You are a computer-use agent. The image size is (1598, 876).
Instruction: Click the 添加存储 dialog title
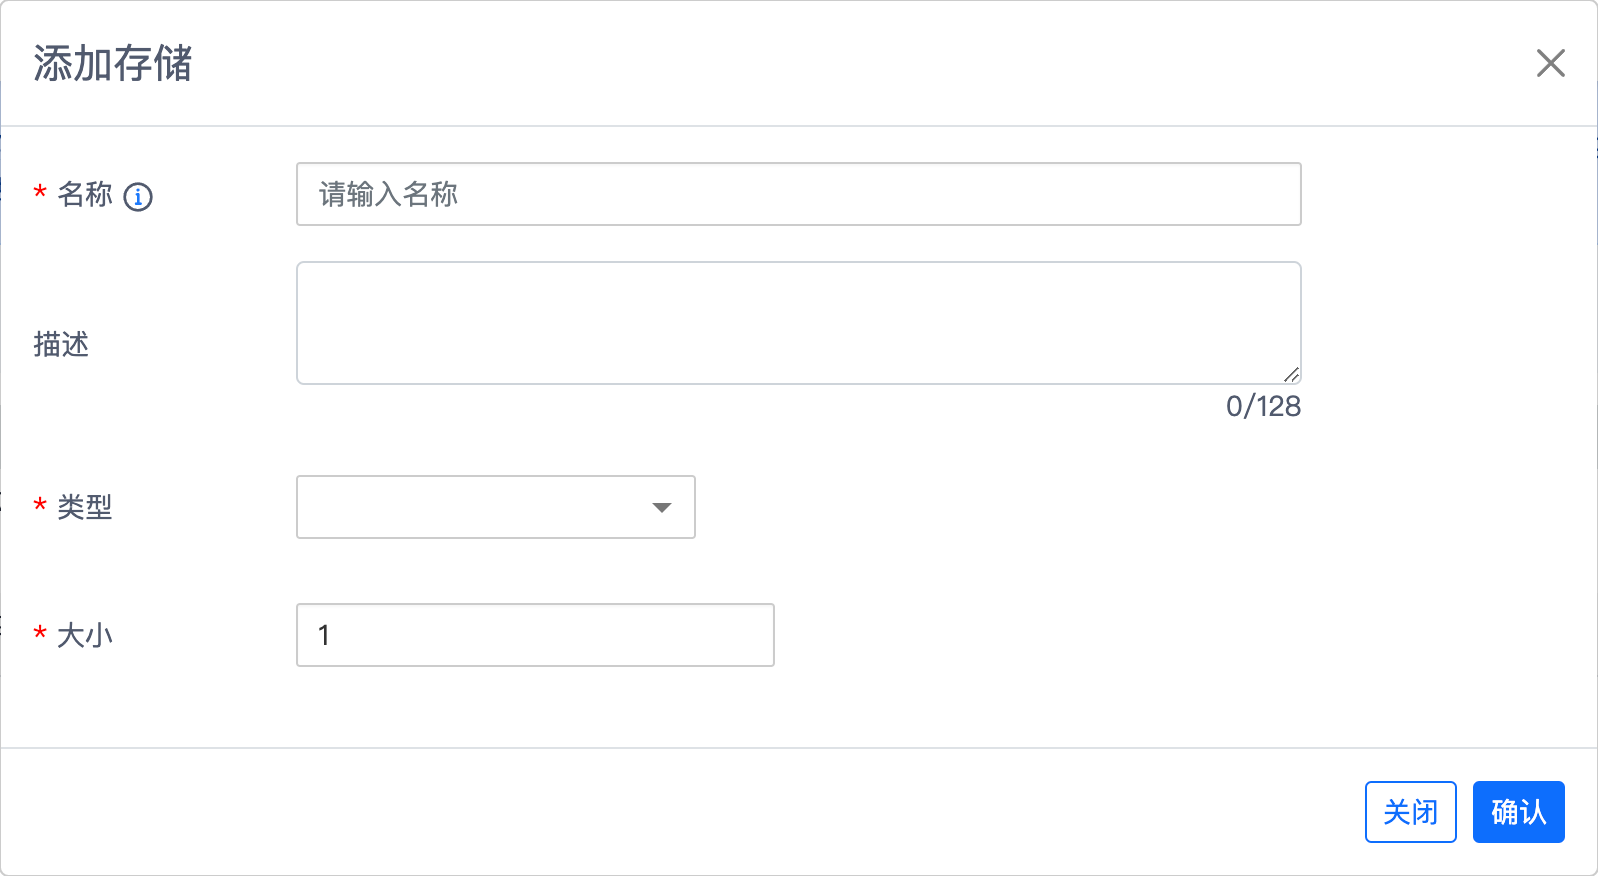click(113, 63)
